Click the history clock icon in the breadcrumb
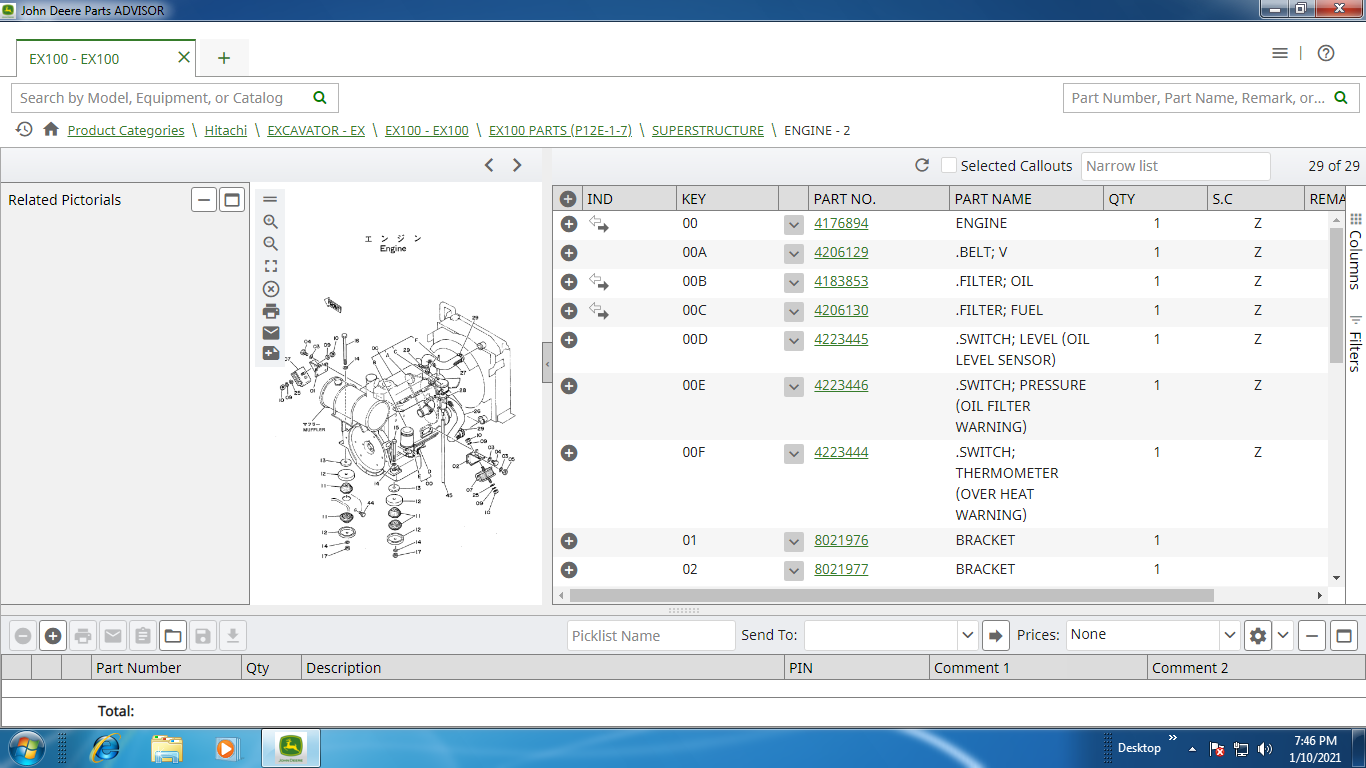 click(24, 130)
